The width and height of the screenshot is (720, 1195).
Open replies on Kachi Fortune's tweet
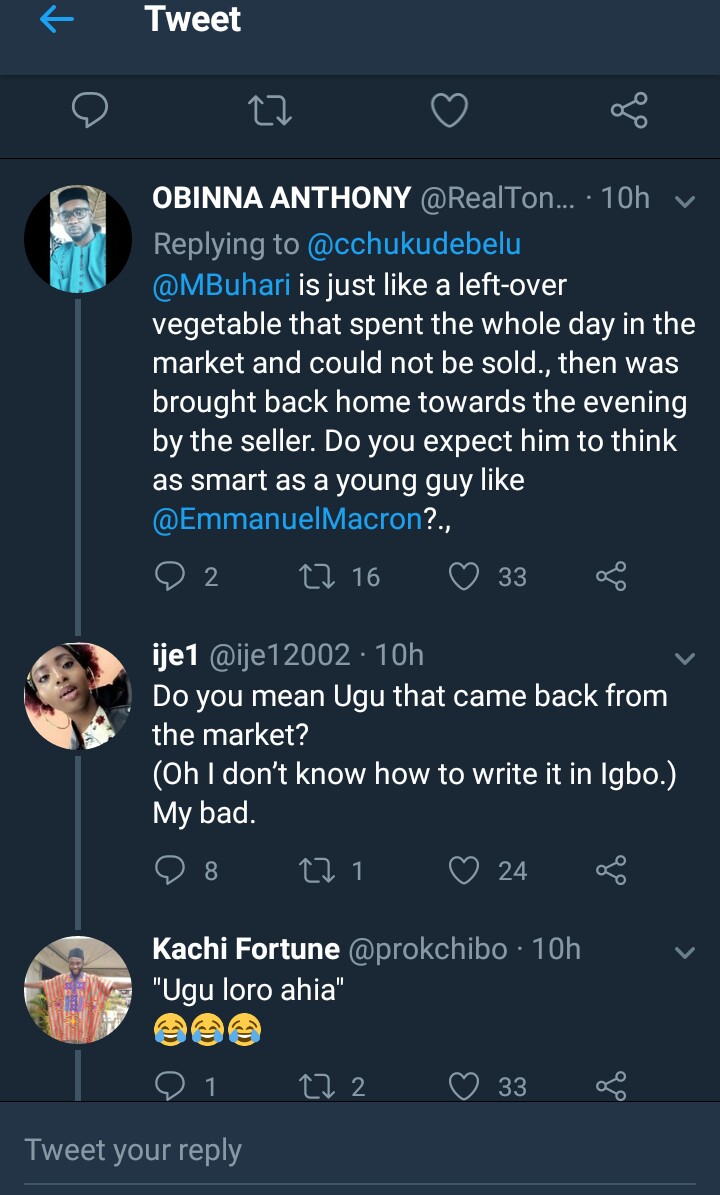[171, 1086]
